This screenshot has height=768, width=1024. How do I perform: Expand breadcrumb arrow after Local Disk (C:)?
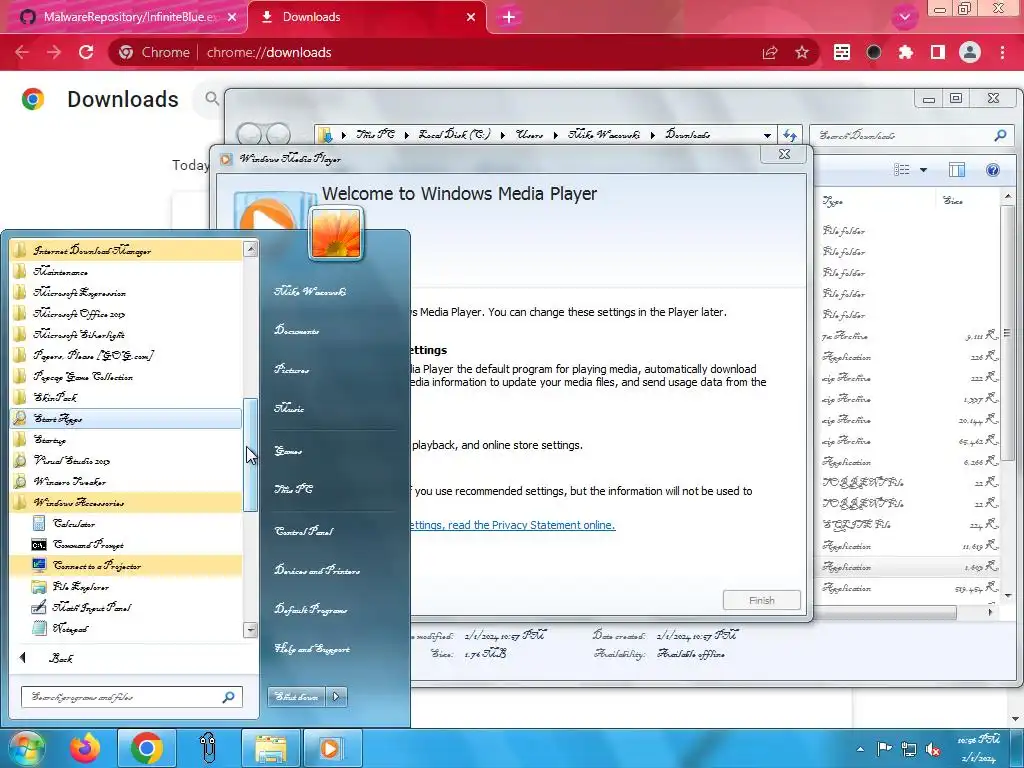[x=502, y=135]
